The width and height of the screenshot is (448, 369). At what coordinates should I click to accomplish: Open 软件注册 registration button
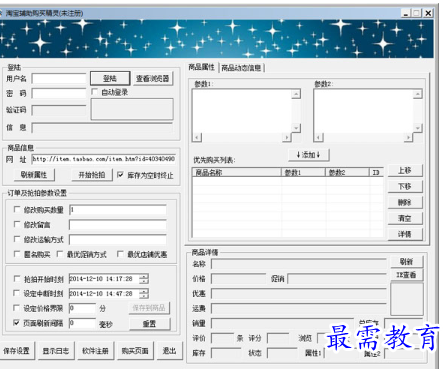click(95, 350)
